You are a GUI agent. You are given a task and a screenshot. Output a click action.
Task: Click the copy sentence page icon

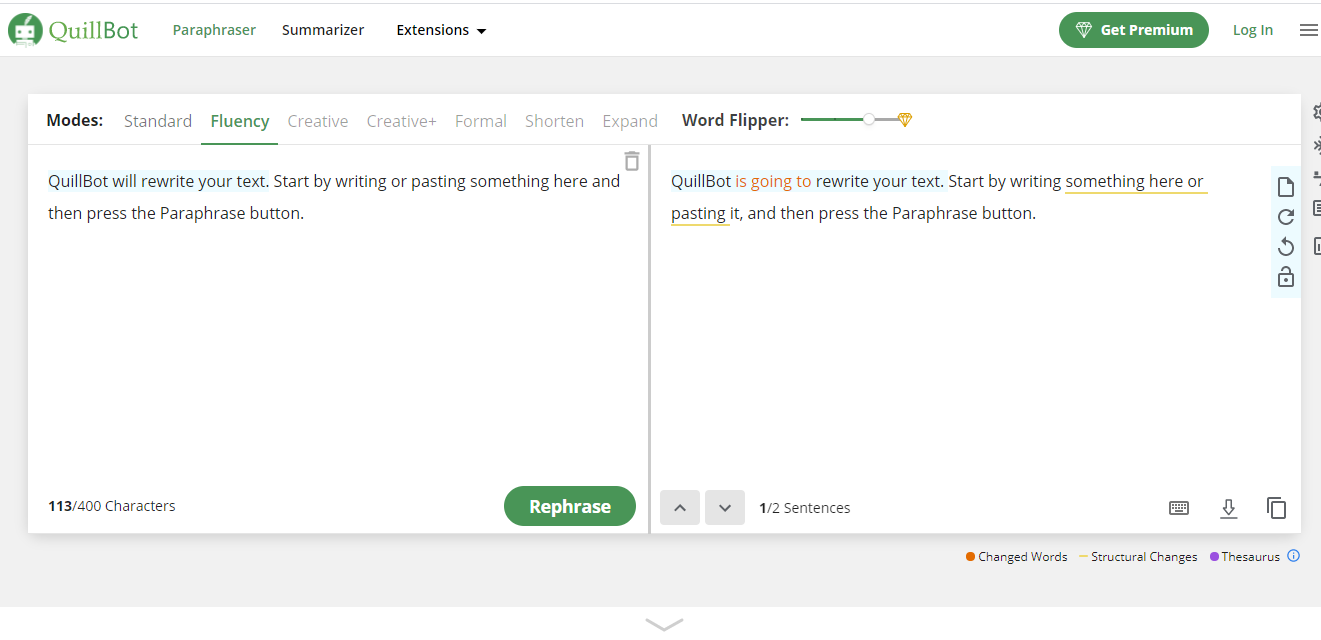(x=1286, y=187)
